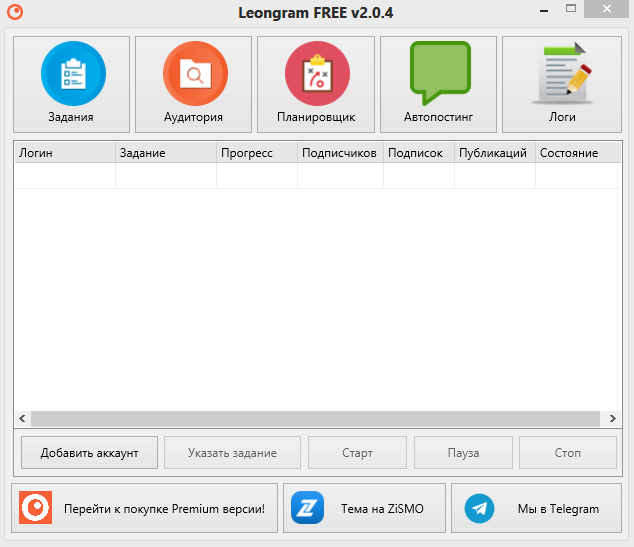This screenshot has height=547, width=634.
Task: Minimize the Leongram window
Action: [544, 10]
